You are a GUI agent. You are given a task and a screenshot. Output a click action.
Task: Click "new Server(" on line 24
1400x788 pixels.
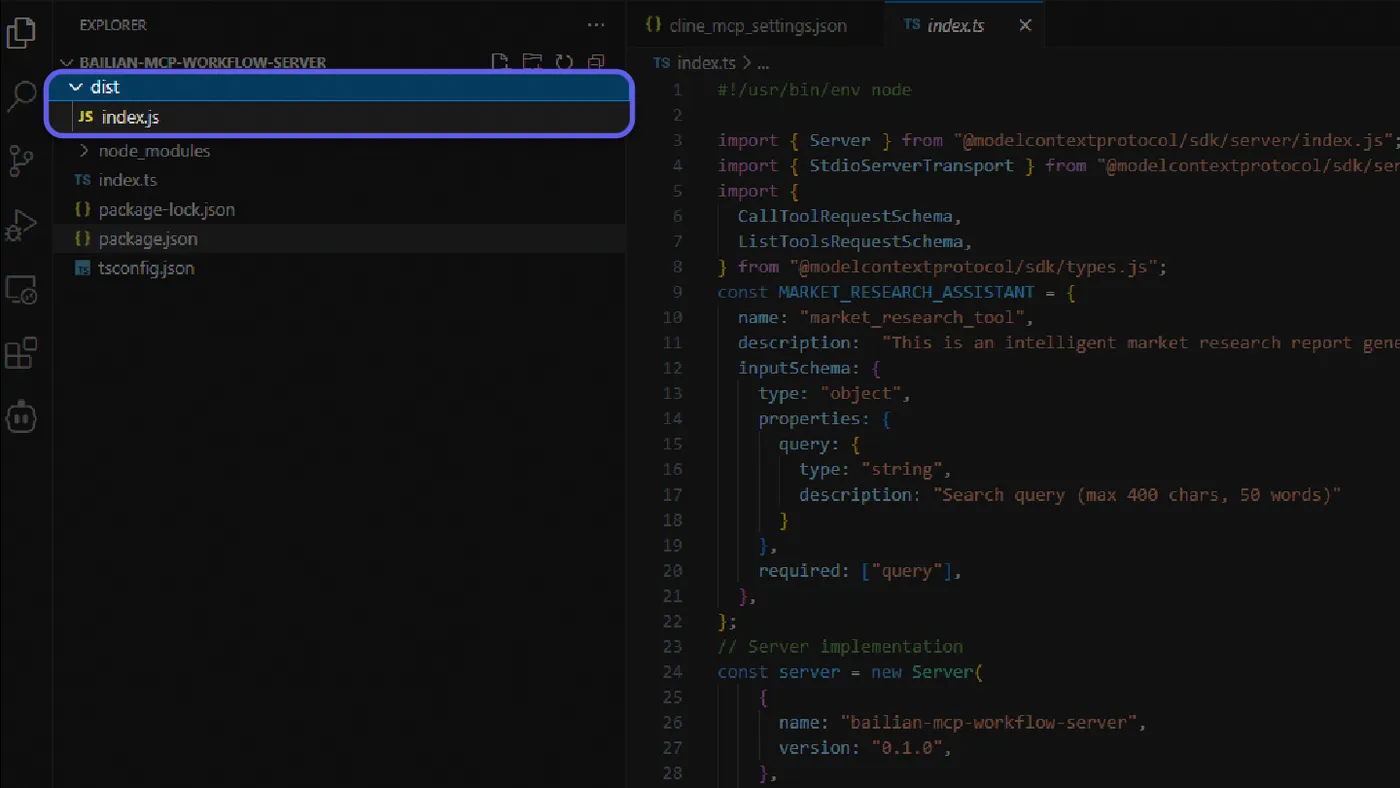tap(927, 672)
